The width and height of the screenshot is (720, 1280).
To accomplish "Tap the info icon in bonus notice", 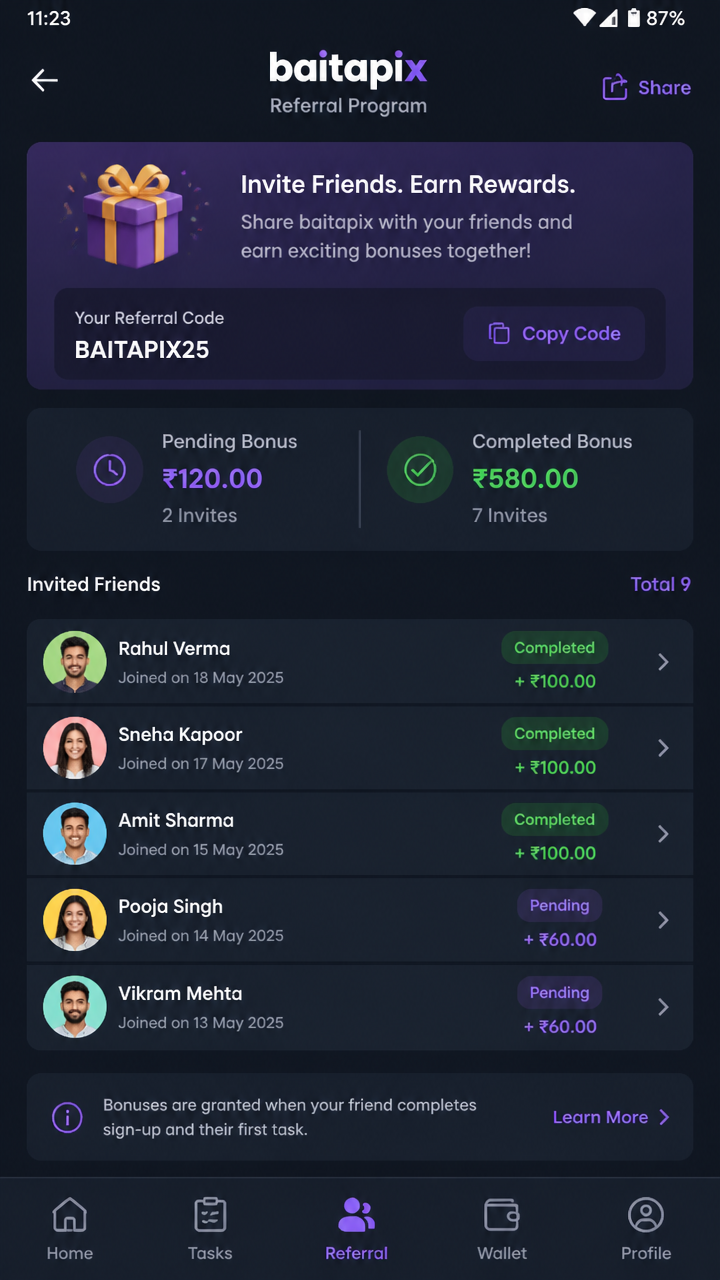I will tap(67, 1117).
